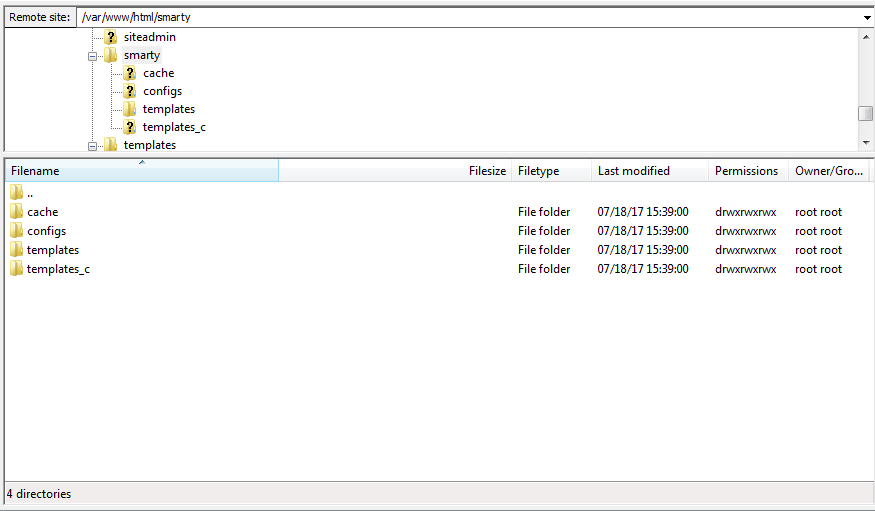
Task: Click the tree scrollbar up arrow
Action: (x=866, y=36)
